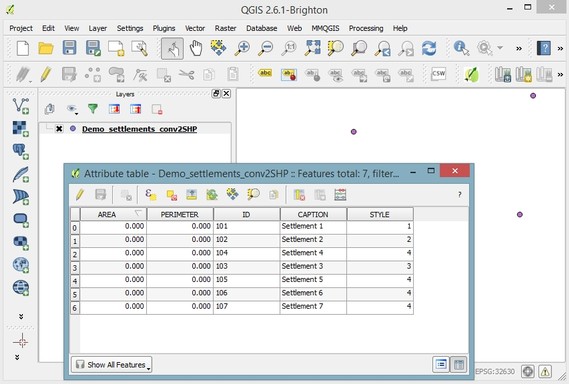This screenshot has height=384, width=569.
Task: Toggle CRS status button near EPSG:32630
Action: point(528,371)
